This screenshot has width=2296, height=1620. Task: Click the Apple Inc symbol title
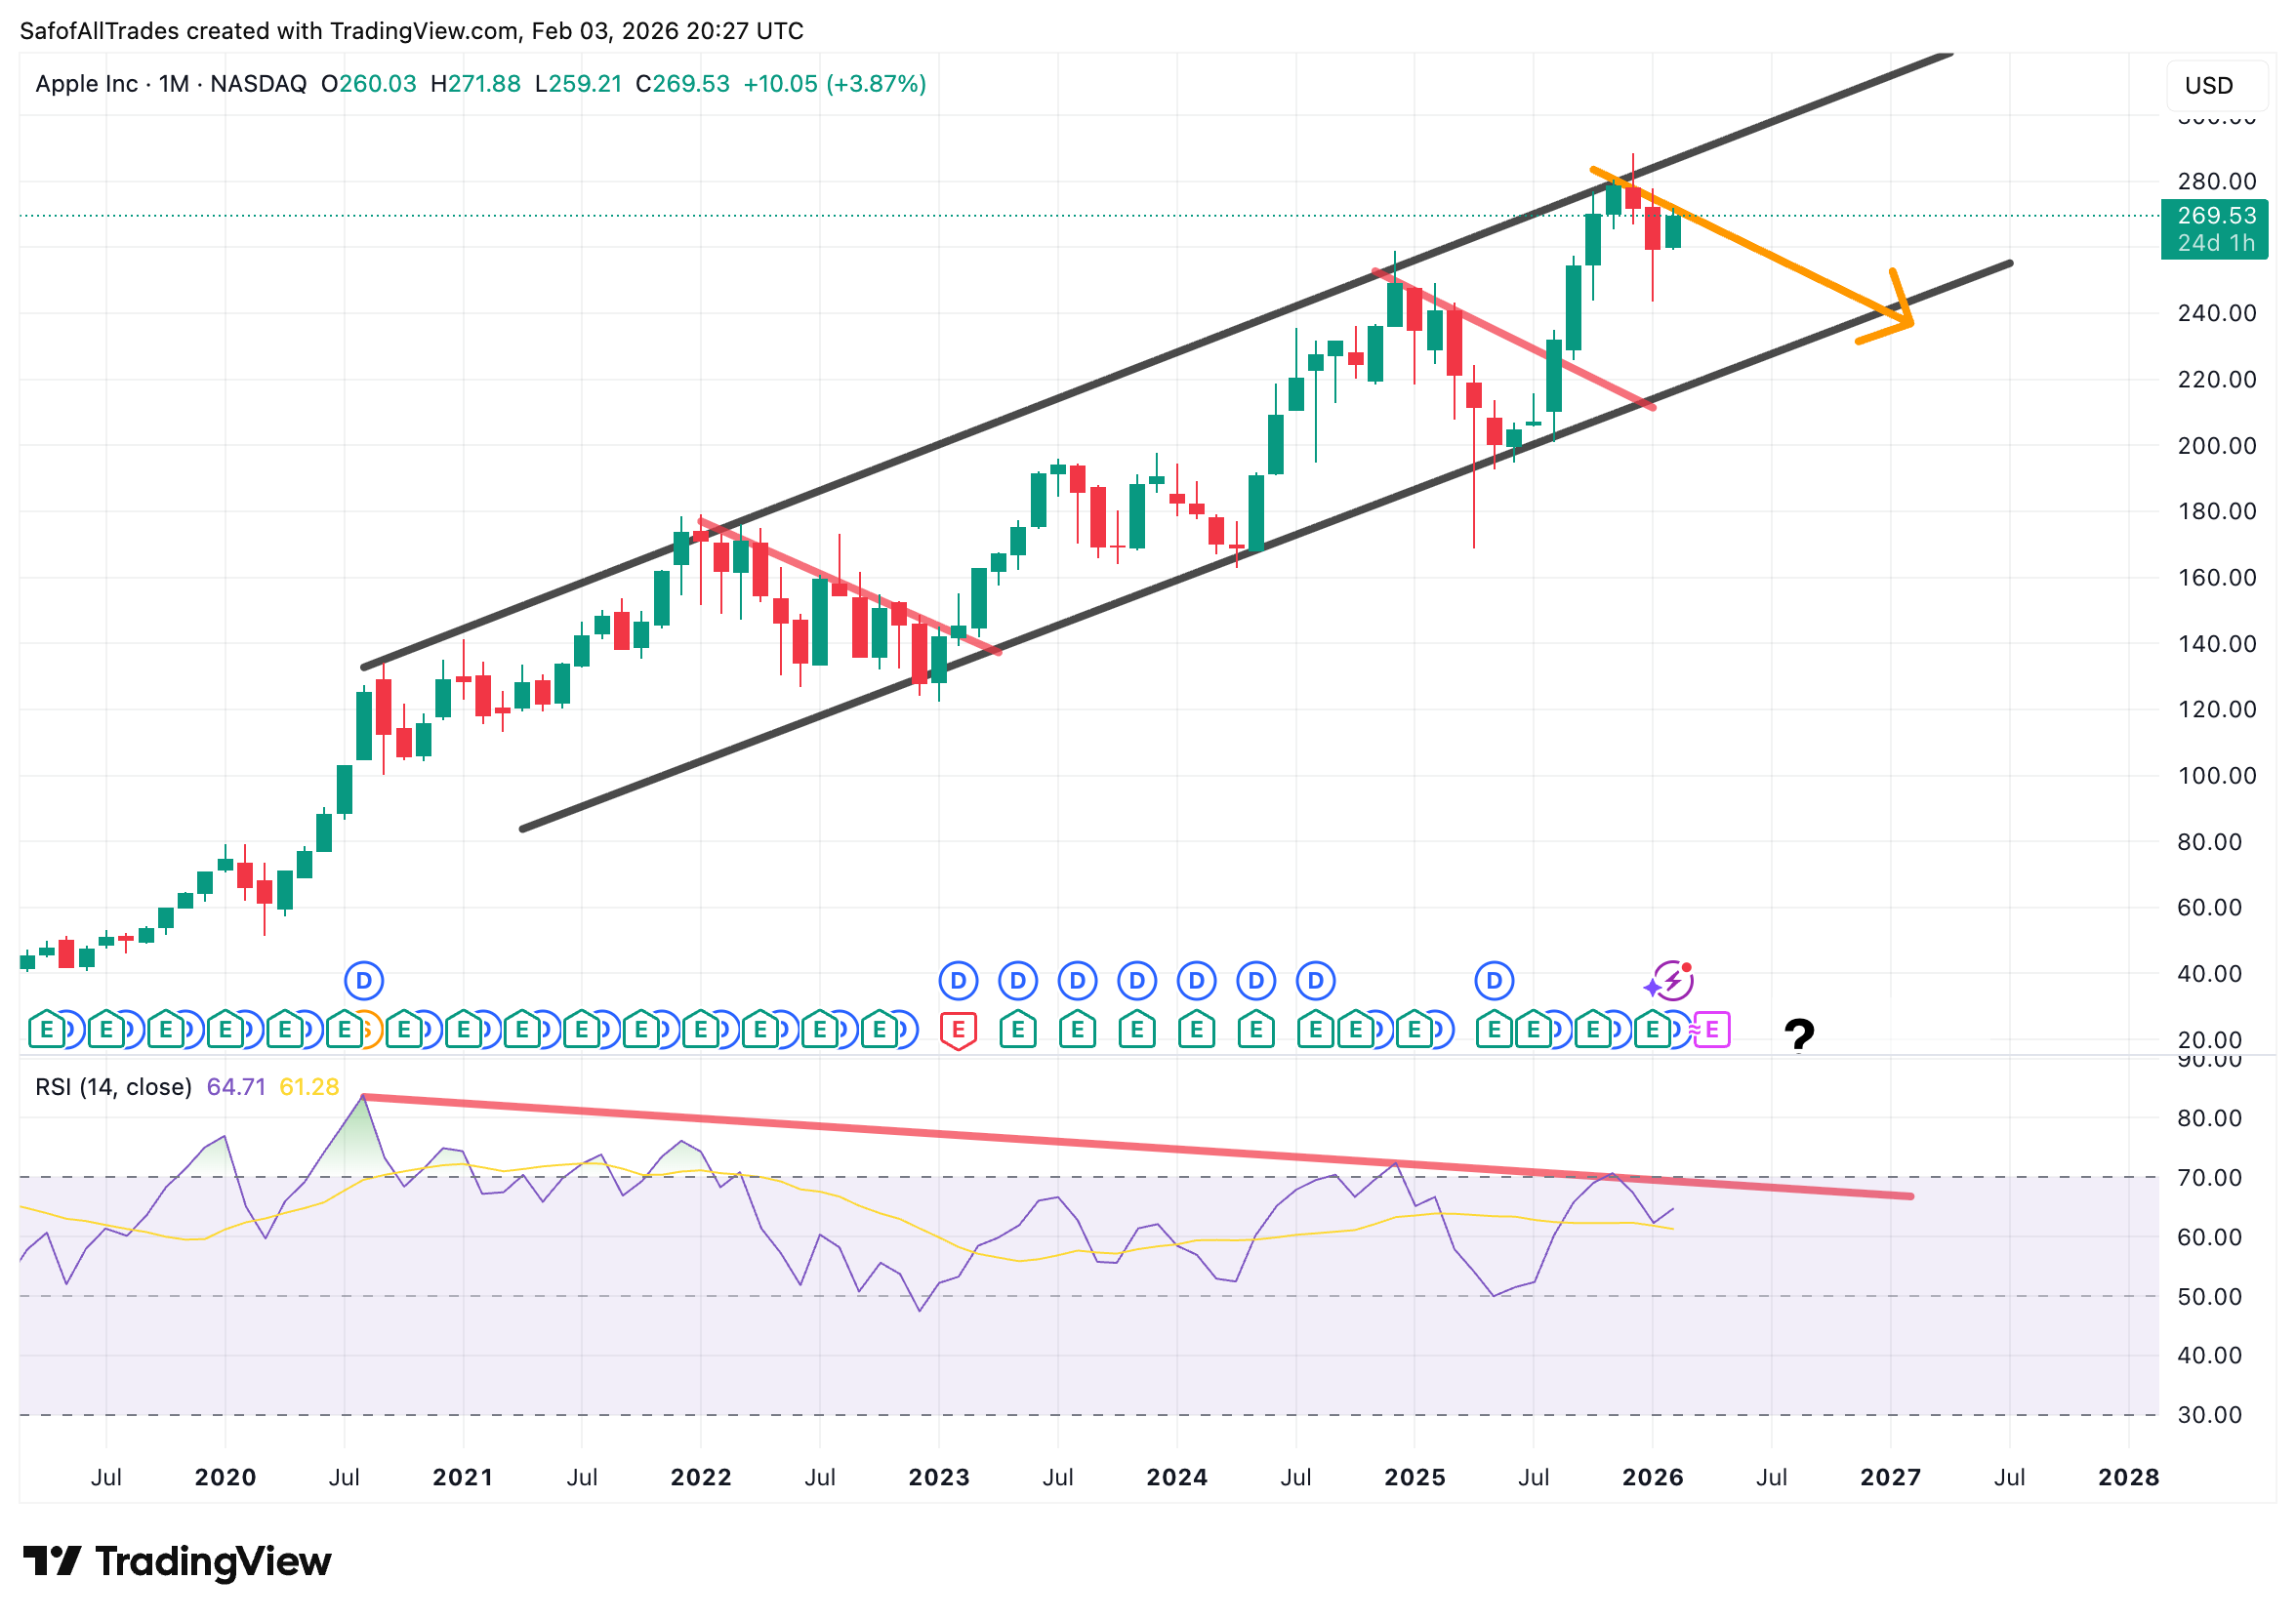point(86,84)
